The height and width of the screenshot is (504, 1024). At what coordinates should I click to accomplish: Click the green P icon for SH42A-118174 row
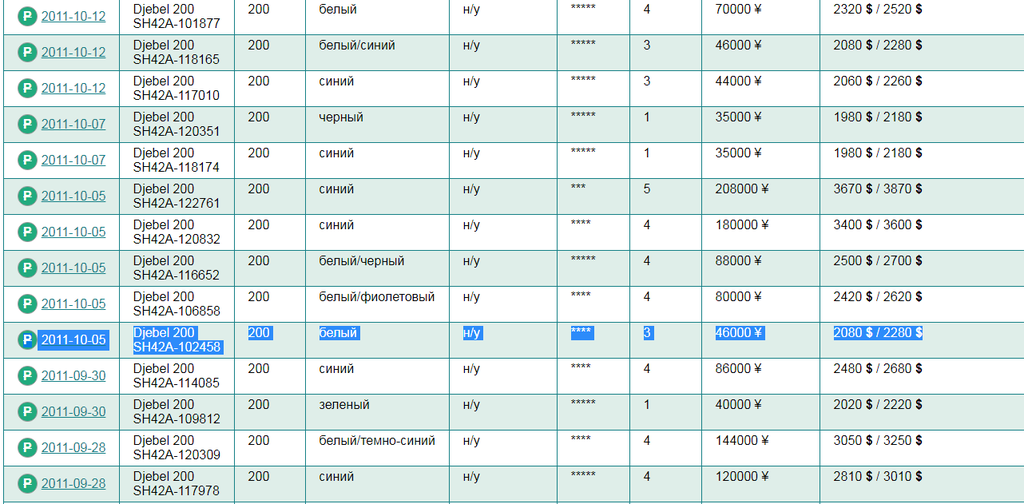tap(27, 160)
